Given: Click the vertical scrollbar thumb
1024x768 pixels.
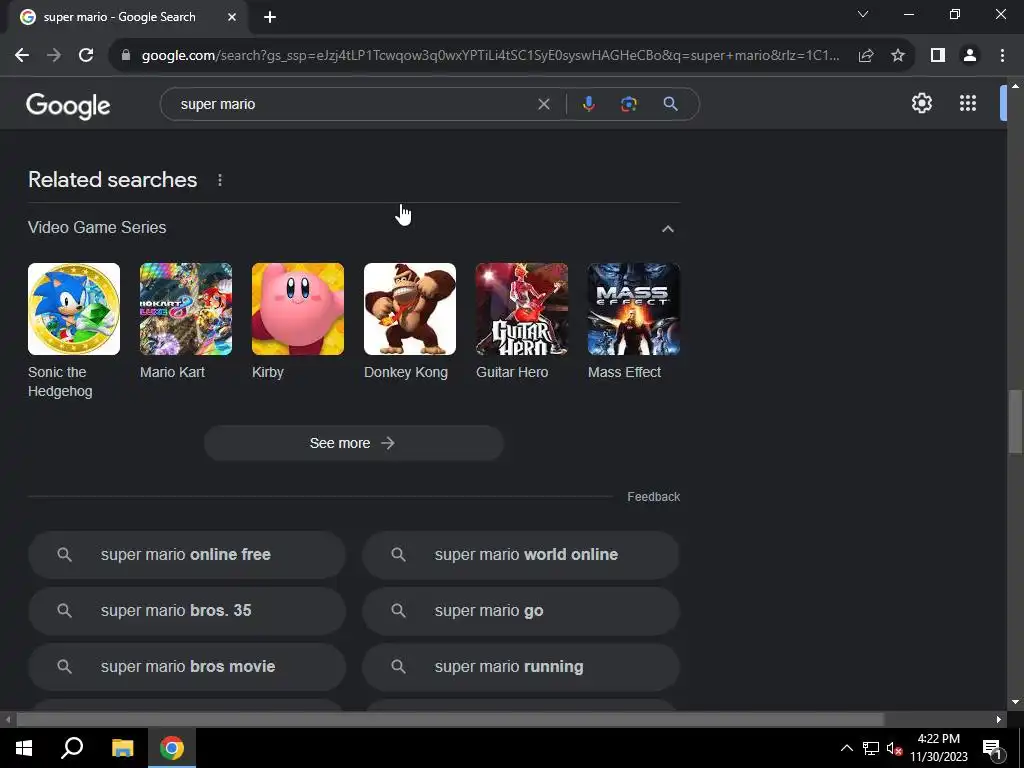Looking at the screenshot, I should (1016, 421).
